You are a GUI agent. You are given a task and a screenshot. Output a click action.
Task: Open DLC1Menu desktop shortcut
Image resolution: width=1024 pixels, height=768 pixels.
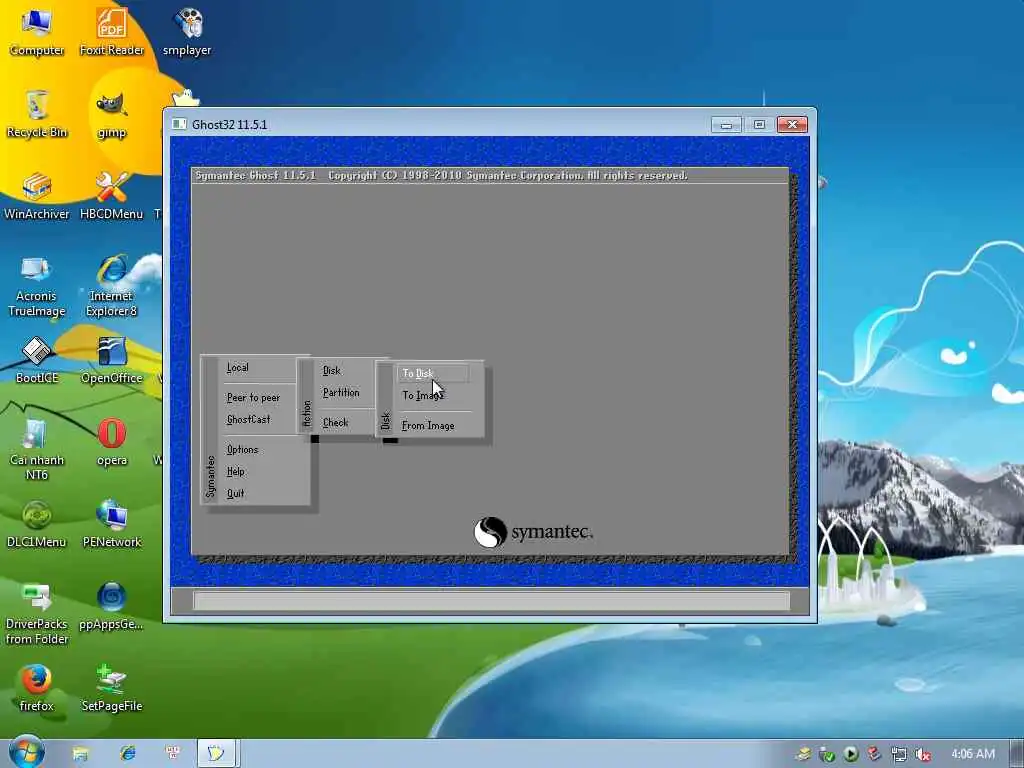(37, 524)
